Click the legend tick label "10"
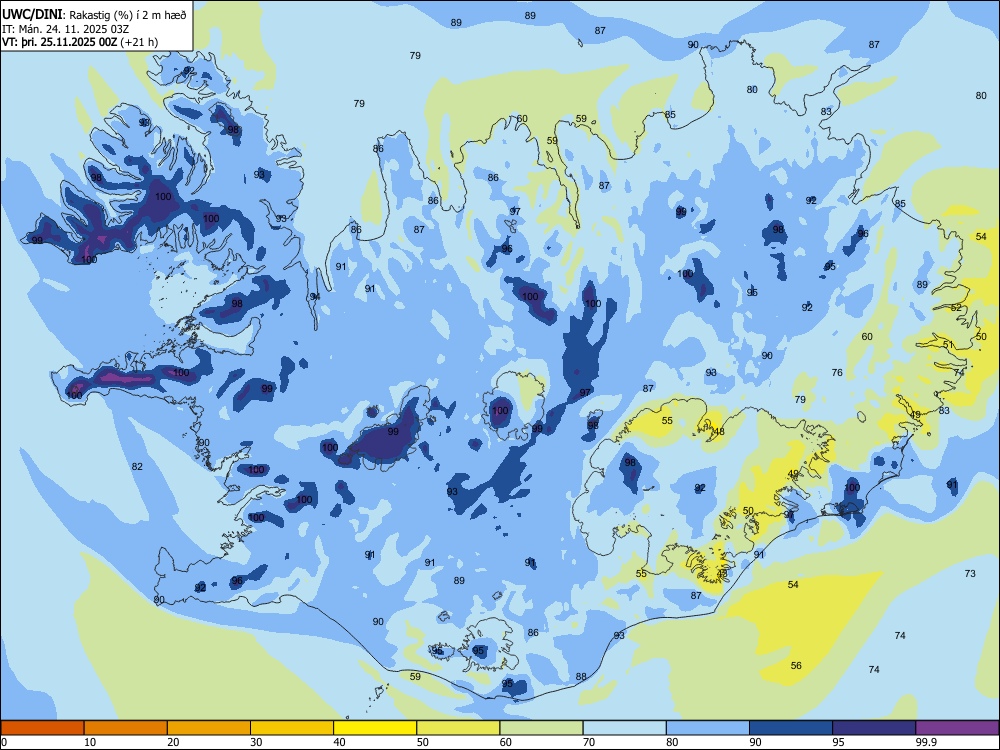This screenshot has height=750, width=1000. (90, 742)
